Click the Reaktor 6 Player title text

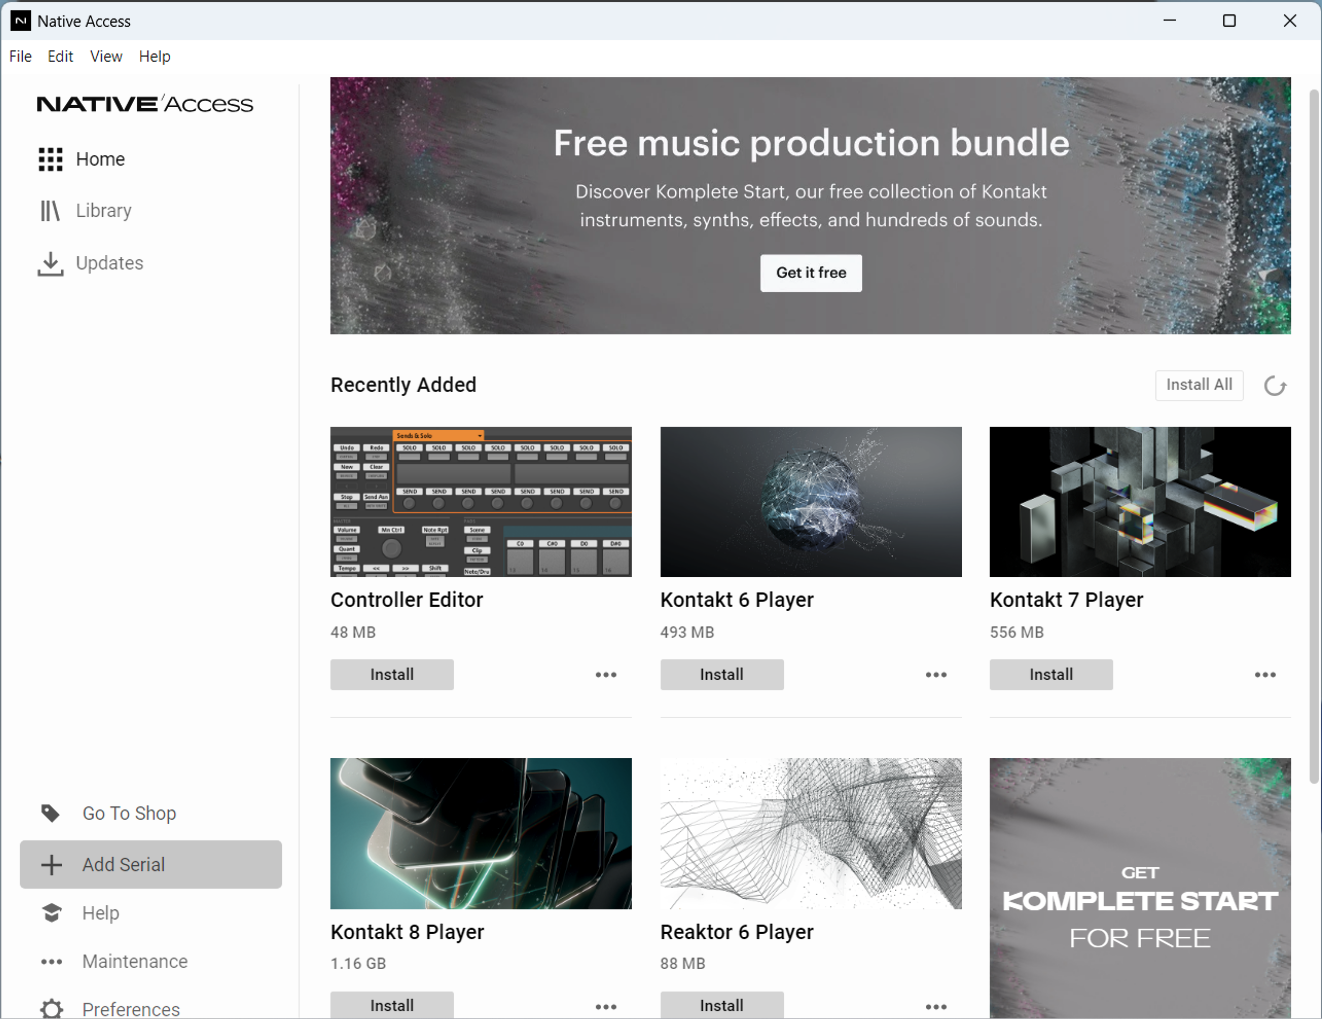pos(737,932)
